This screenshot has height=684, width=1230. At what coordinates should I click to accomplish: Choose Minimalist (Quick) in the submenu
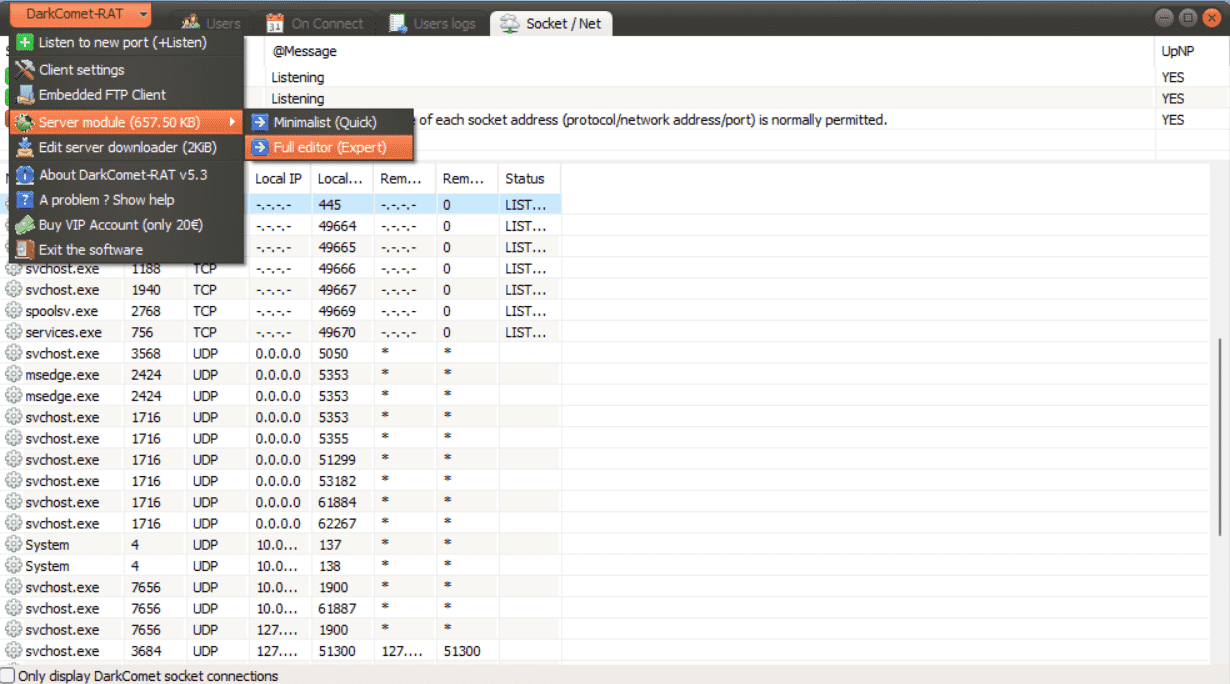click(329, 122)
